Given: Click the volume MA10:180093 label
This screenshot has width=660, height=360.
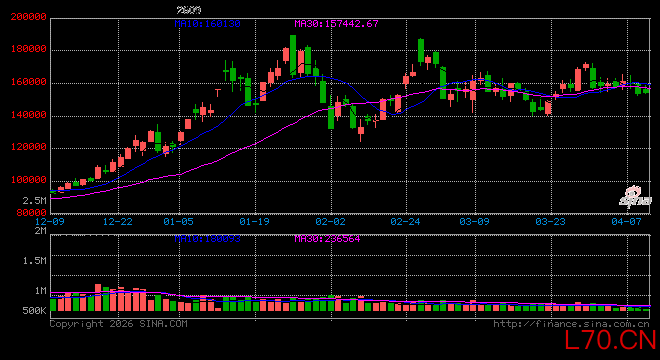Looking at the screenshot, I should pyautogui.click(x=208, y=239).
